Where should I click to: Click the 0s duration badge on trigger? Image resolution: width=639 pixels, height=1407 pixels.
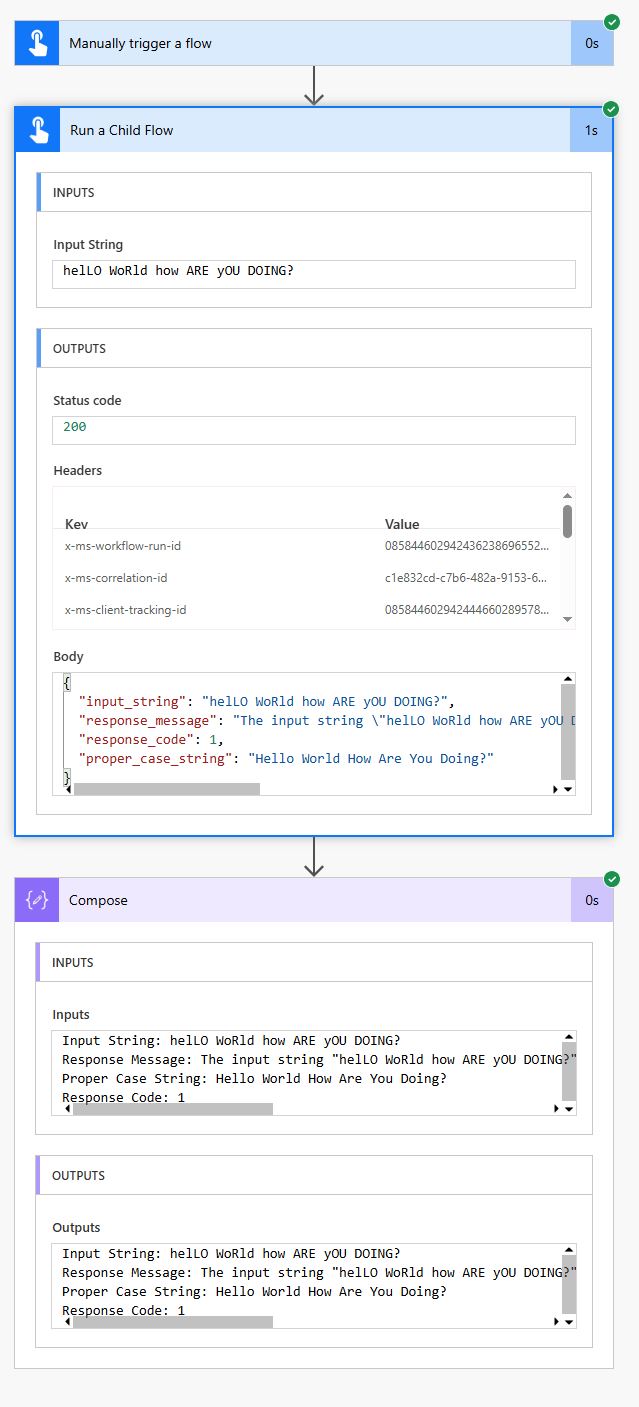click(592, 43)
